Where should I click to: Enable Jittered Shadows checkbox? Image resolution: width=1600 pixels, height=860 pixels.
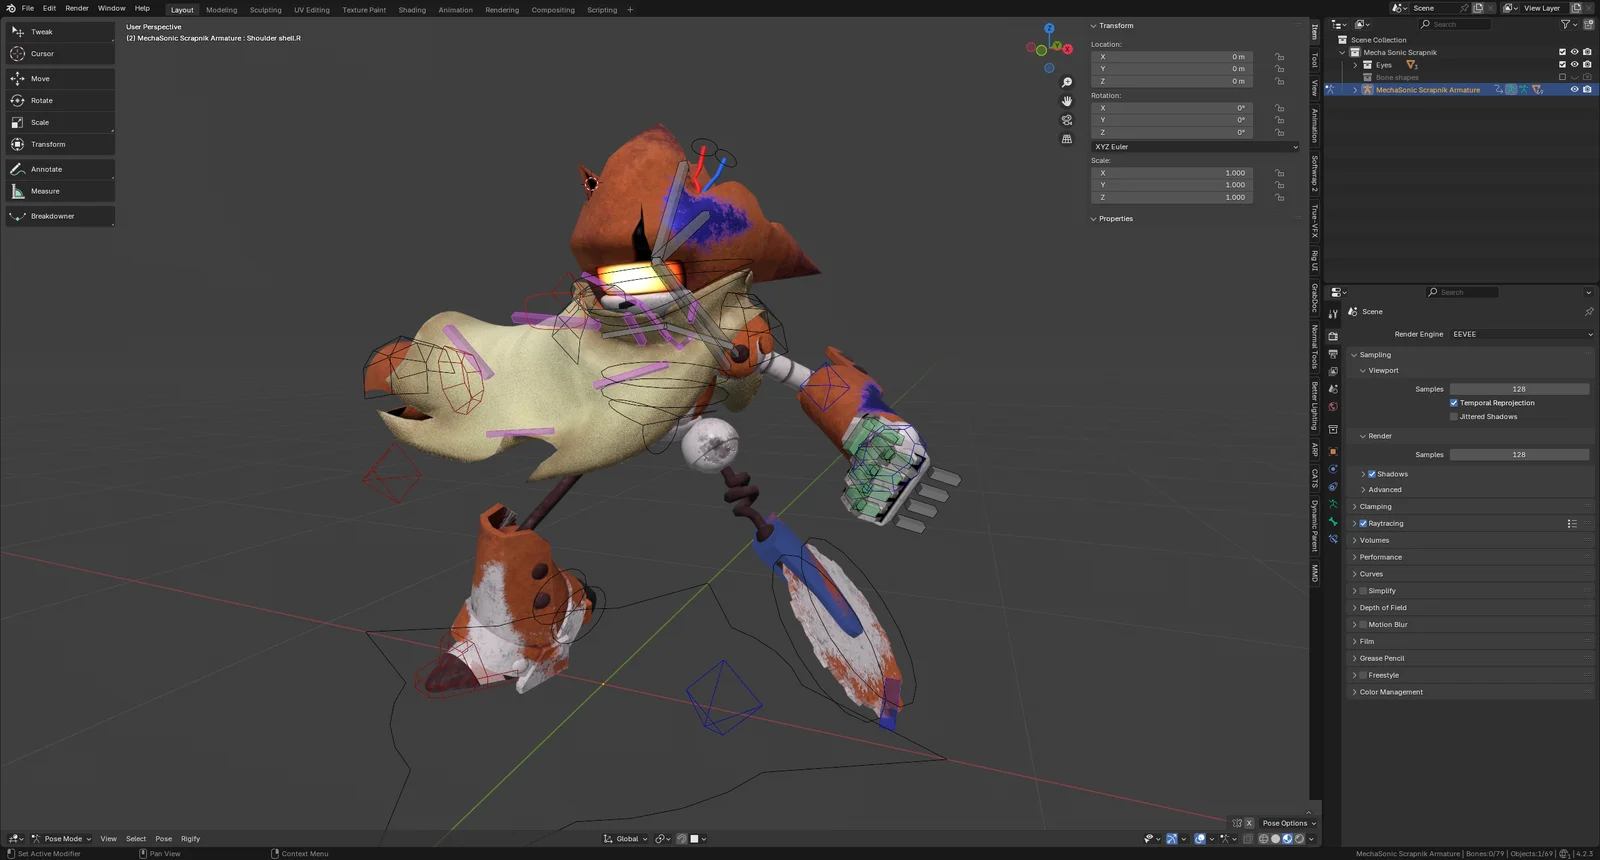pos(1454,417)
